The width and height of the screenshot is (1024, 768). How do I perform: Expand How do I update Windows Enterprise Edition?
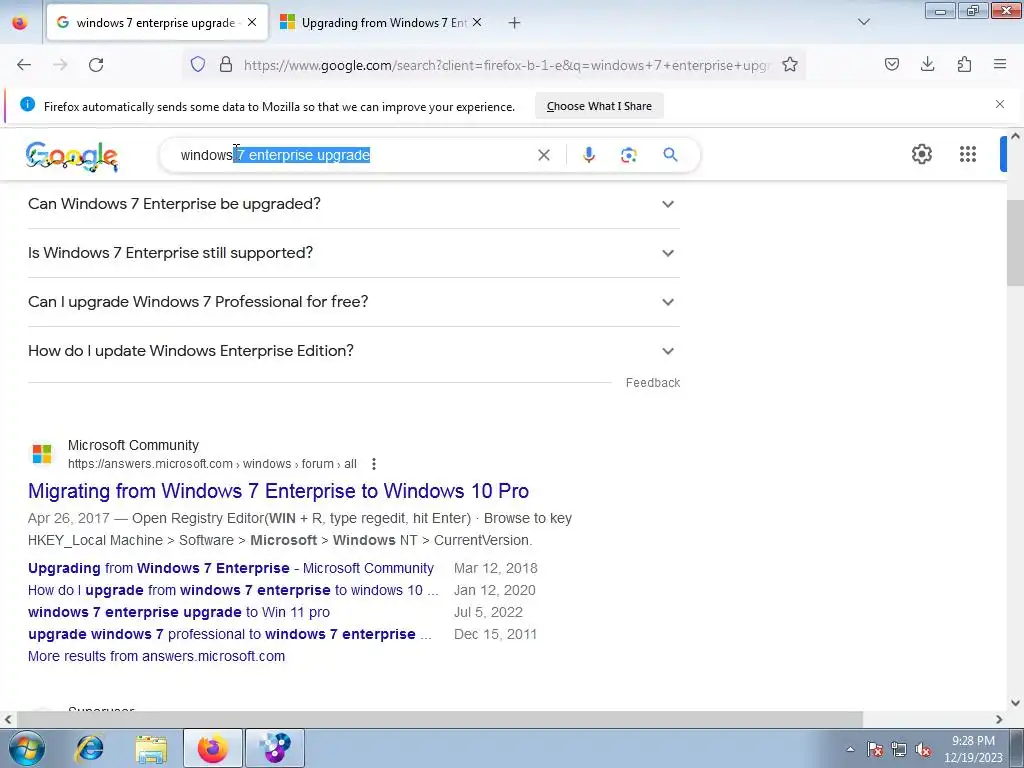tap(353, 351)
